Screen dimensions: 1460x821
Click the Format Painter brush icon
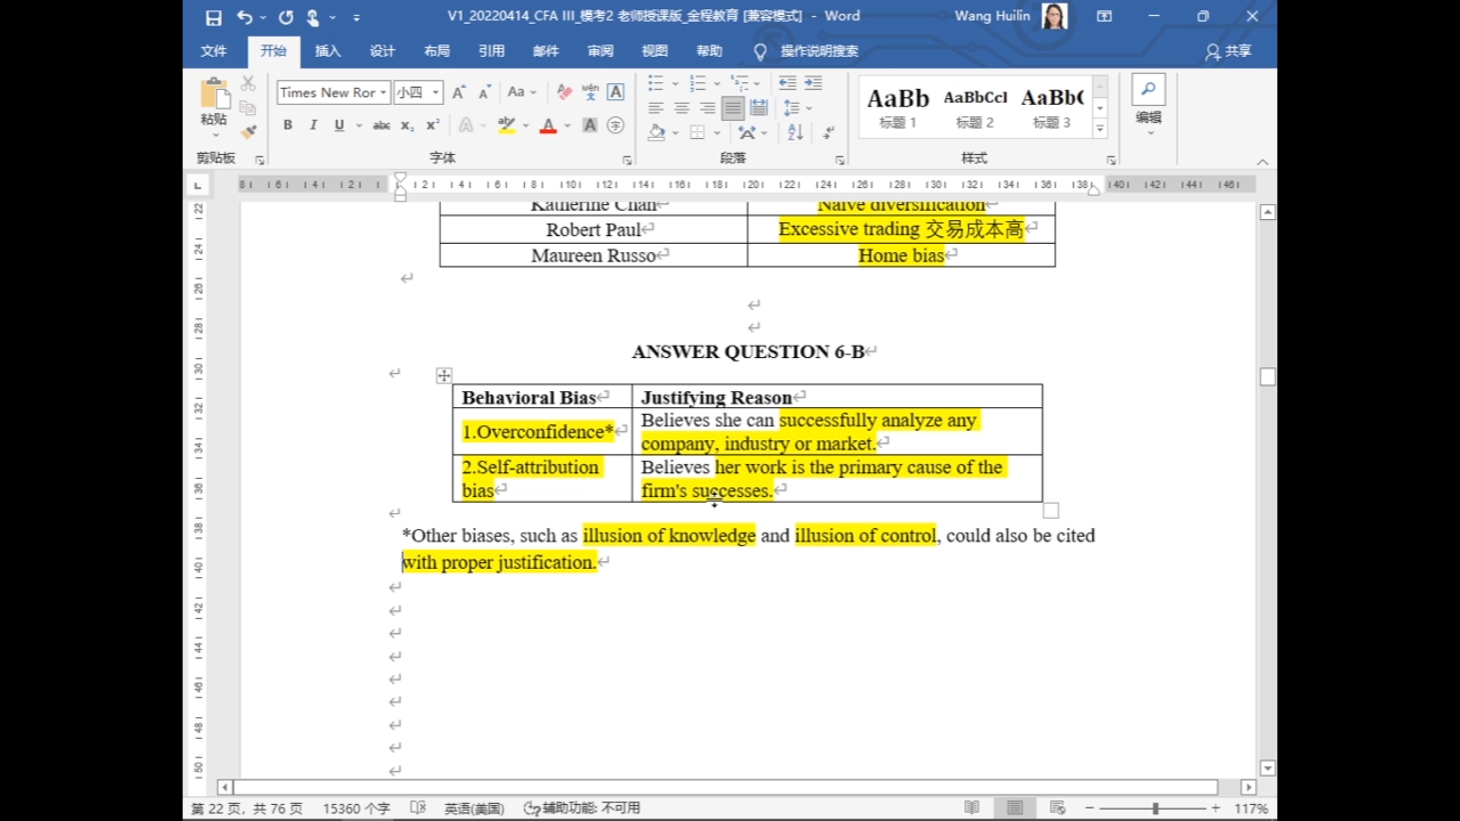coord(249,132)
